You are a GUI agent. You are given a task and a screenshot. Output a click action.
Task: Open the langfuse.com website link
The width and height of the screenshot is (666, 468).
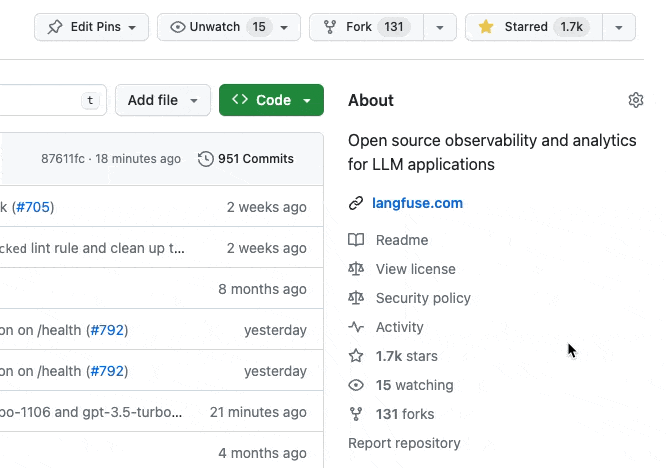pyautogui.click(x=417, y=203)
